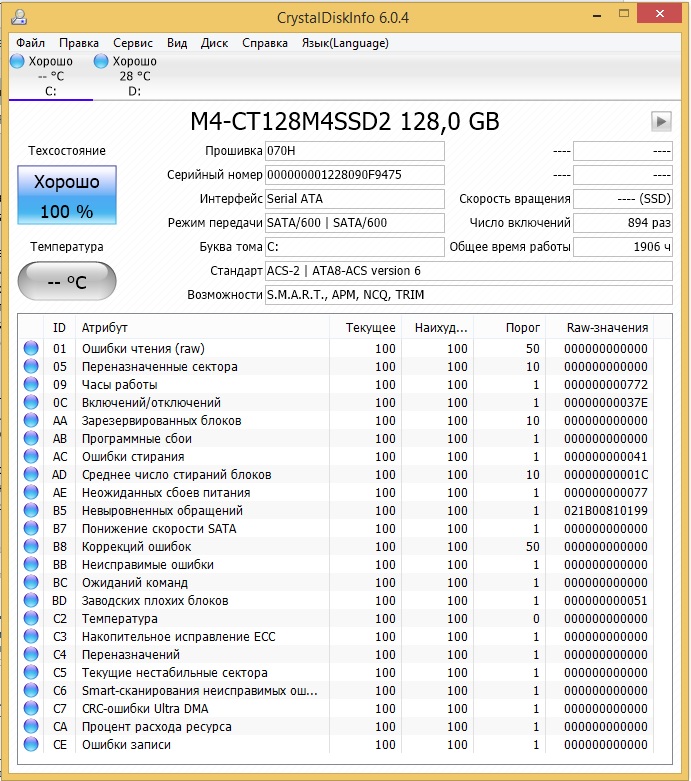
Task: Click status icon for attribute 01
Action: coord(31,348)
